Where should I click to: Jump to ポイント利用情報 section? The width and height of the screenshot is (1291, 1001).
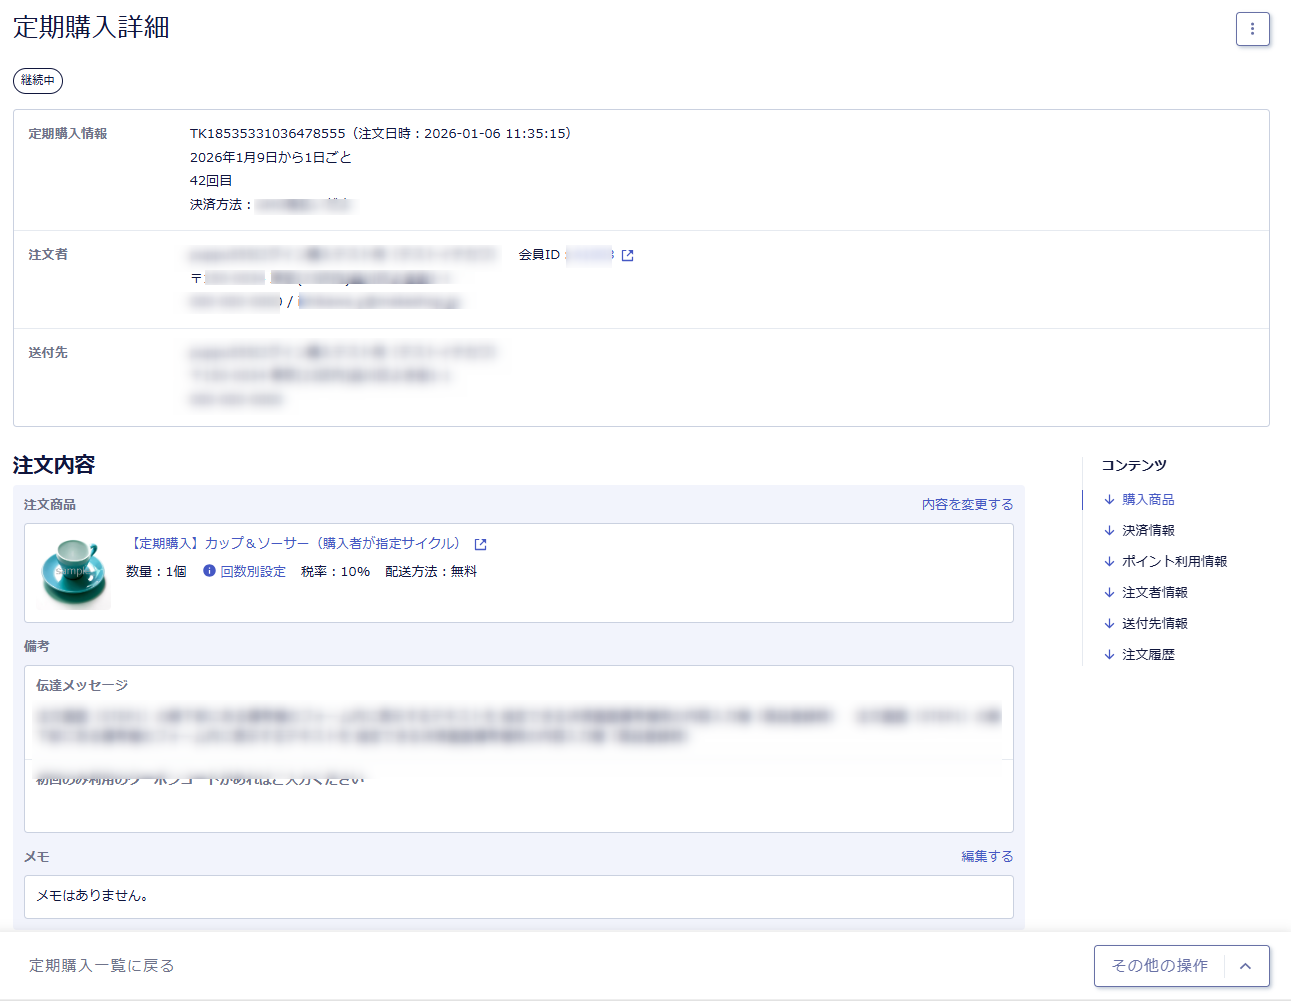point(1174,562)
